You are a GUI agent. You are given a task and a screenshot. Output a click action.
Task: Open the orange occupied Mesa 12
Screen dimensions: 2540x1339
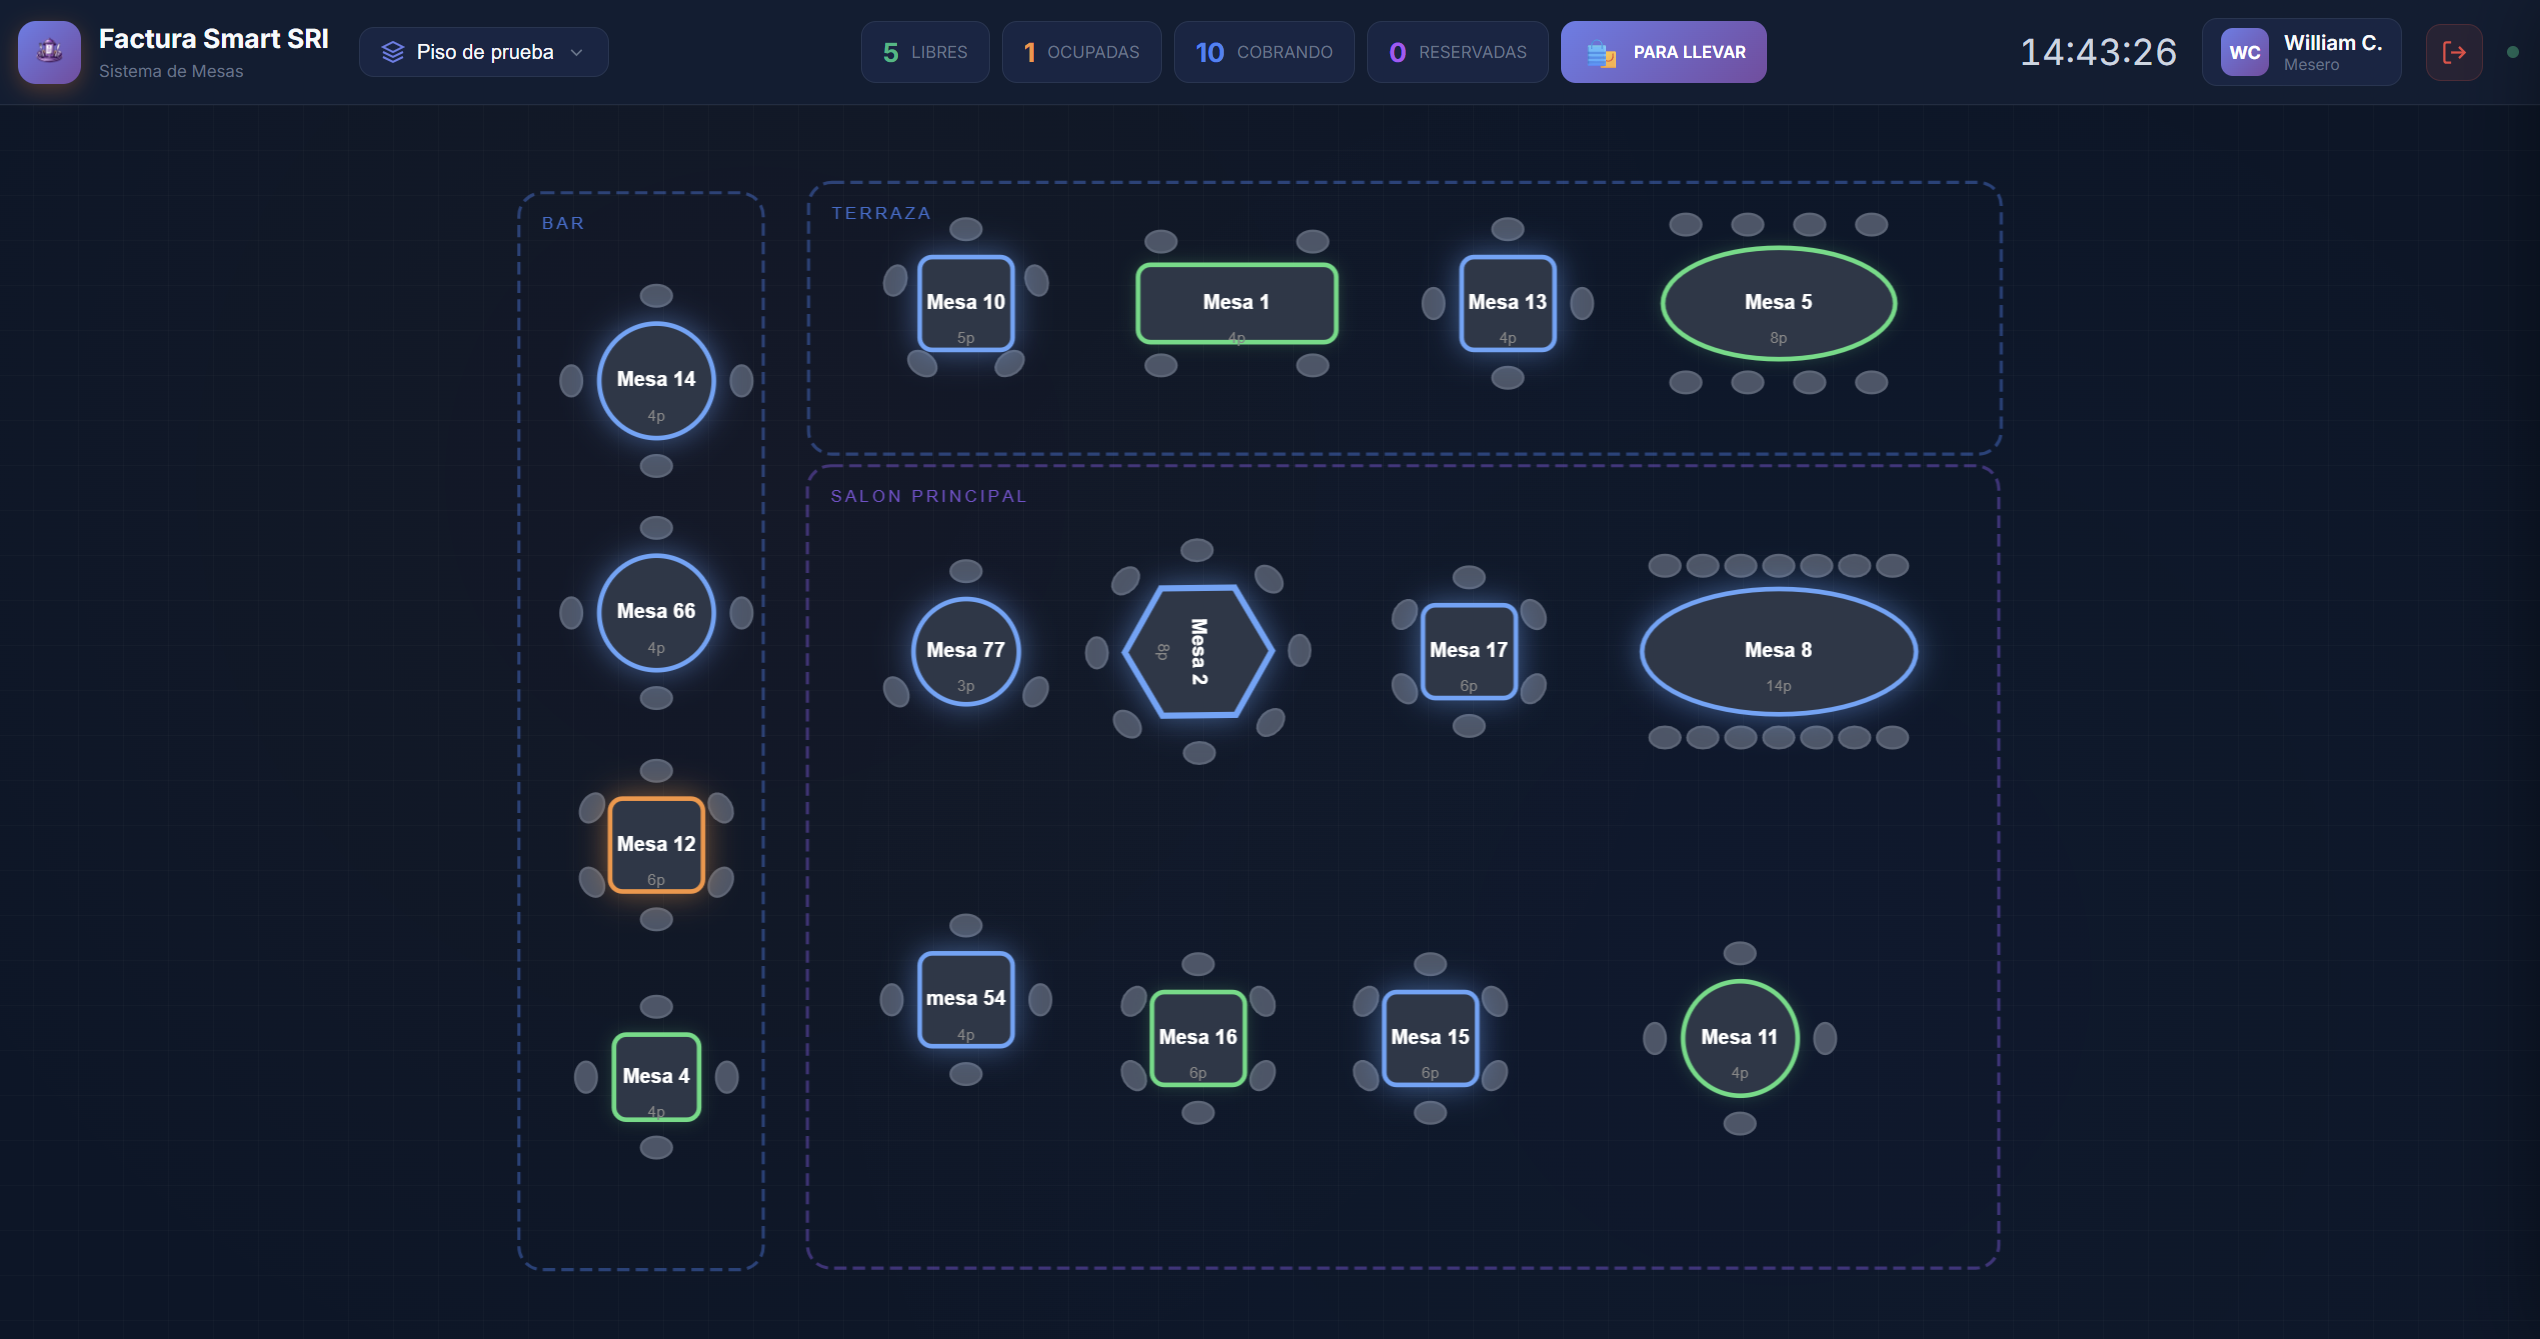(x=656, y=845)
